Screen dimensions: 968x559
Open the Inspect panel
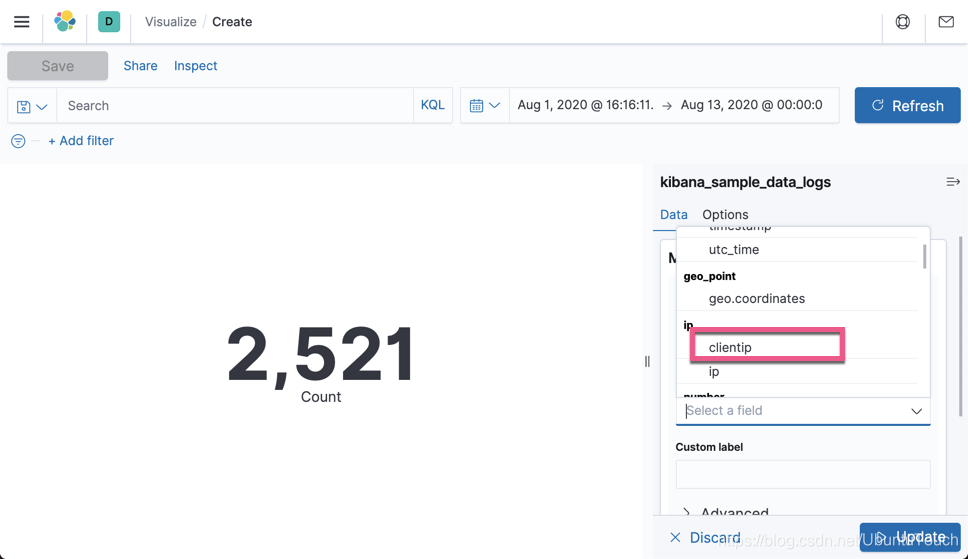point(195,65)
